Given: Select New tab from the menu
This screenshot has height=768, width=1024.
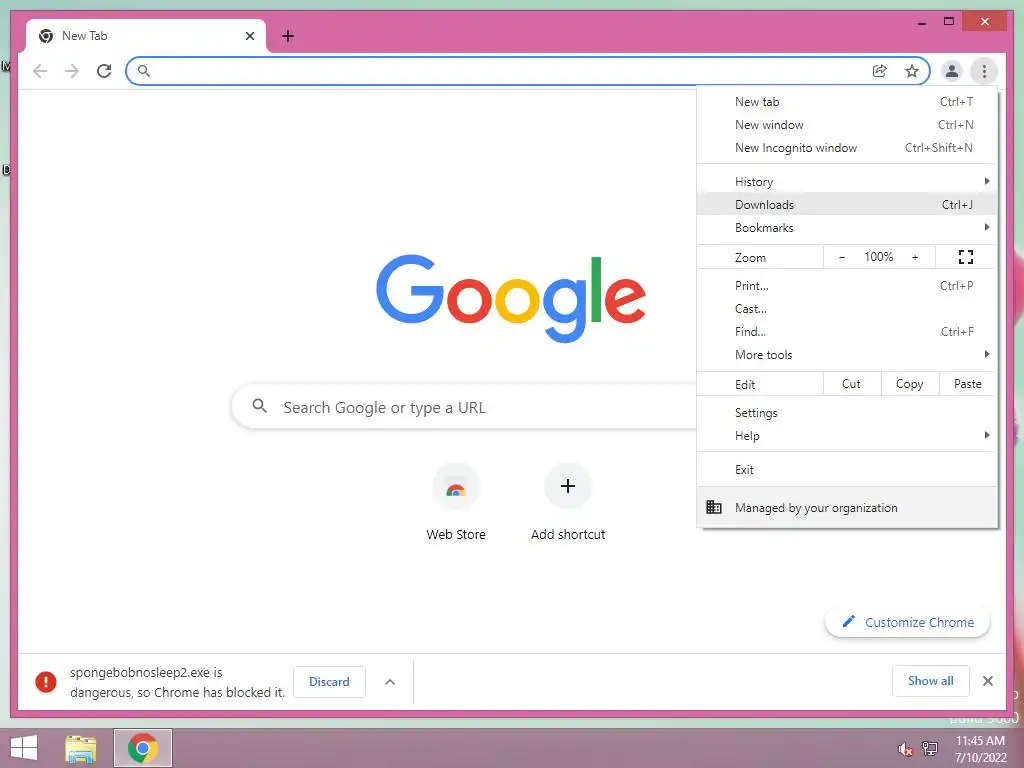Looking at the screenshot, I should (847, 102).
